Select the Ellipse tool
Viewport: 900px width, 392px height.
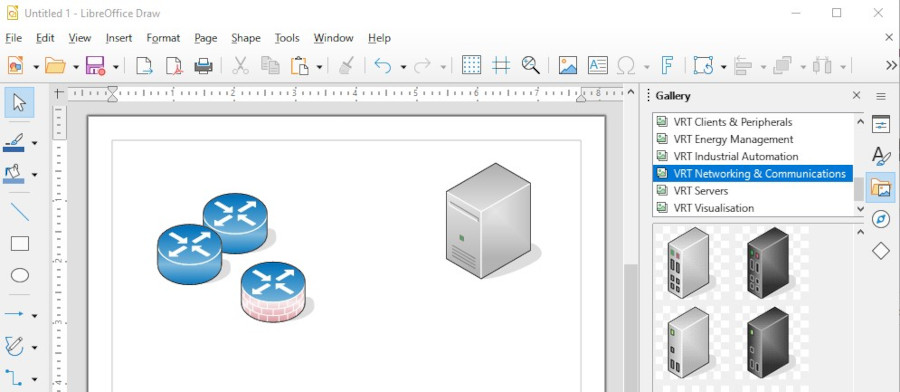(20, 275)
